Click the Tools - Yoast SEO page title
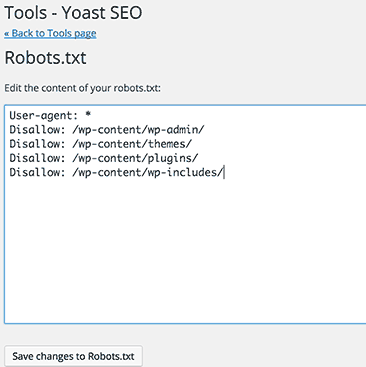366x367 pixels. click(73, 13)
